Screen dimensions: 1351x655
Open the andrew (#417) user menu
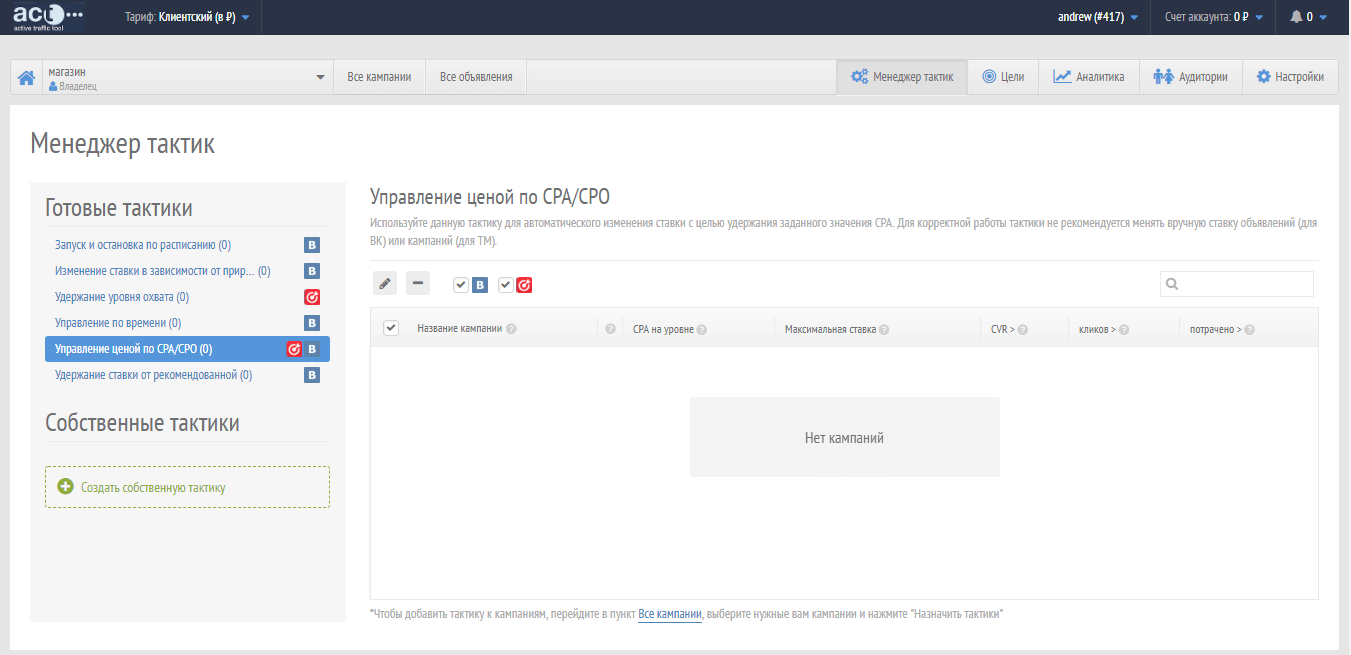1097,17
